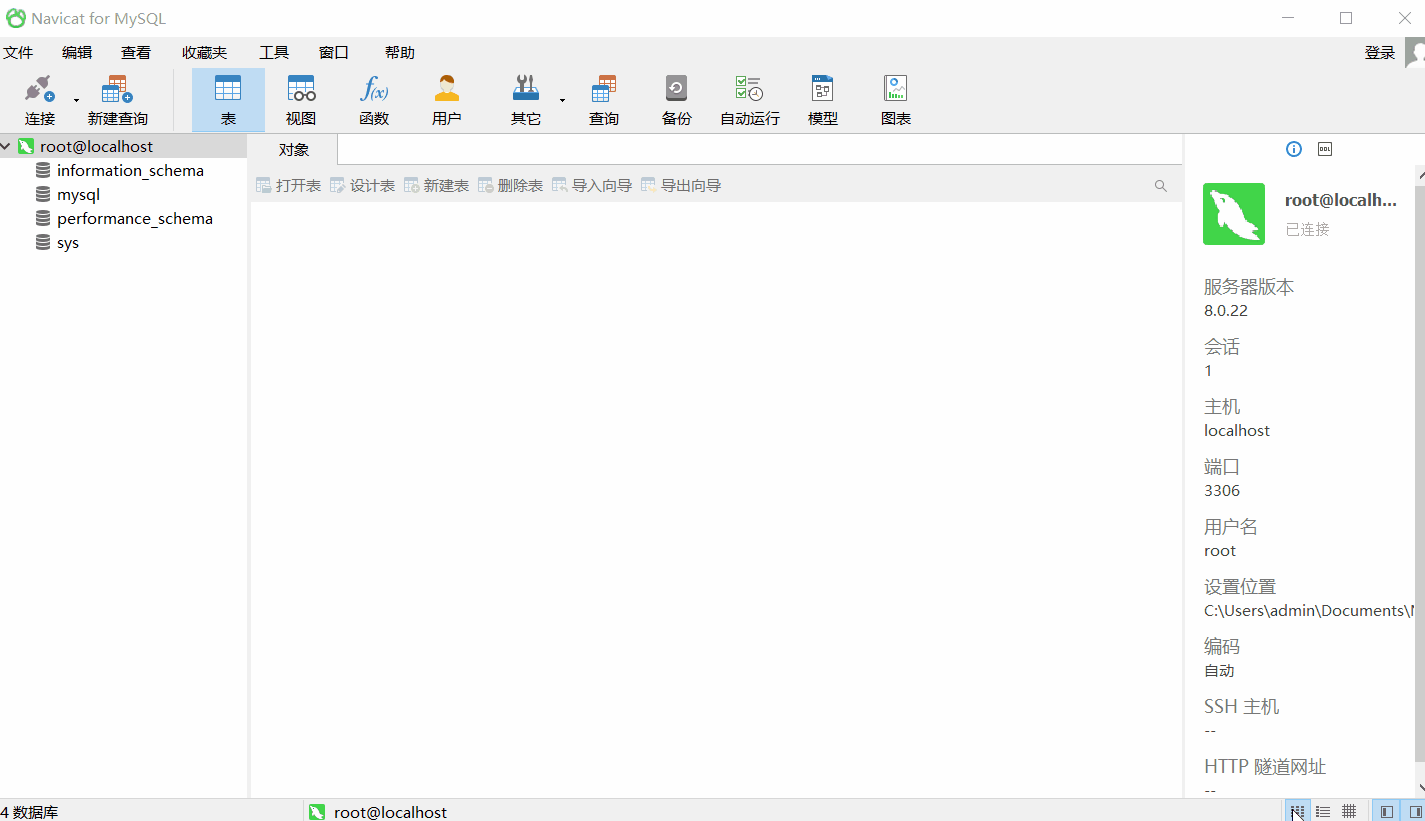Open the 文件 menu
The width and height of the screenshot is (1425, 821).
tap(18, 53)
